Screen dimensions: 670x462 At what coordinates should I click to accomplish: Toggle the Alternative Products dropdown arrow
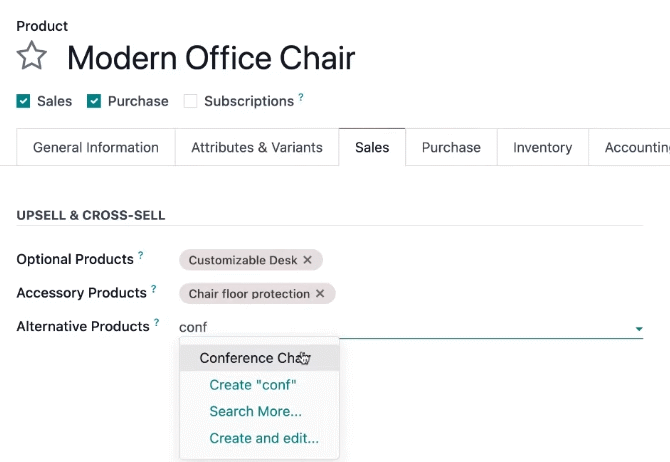(x=639, y=329)
